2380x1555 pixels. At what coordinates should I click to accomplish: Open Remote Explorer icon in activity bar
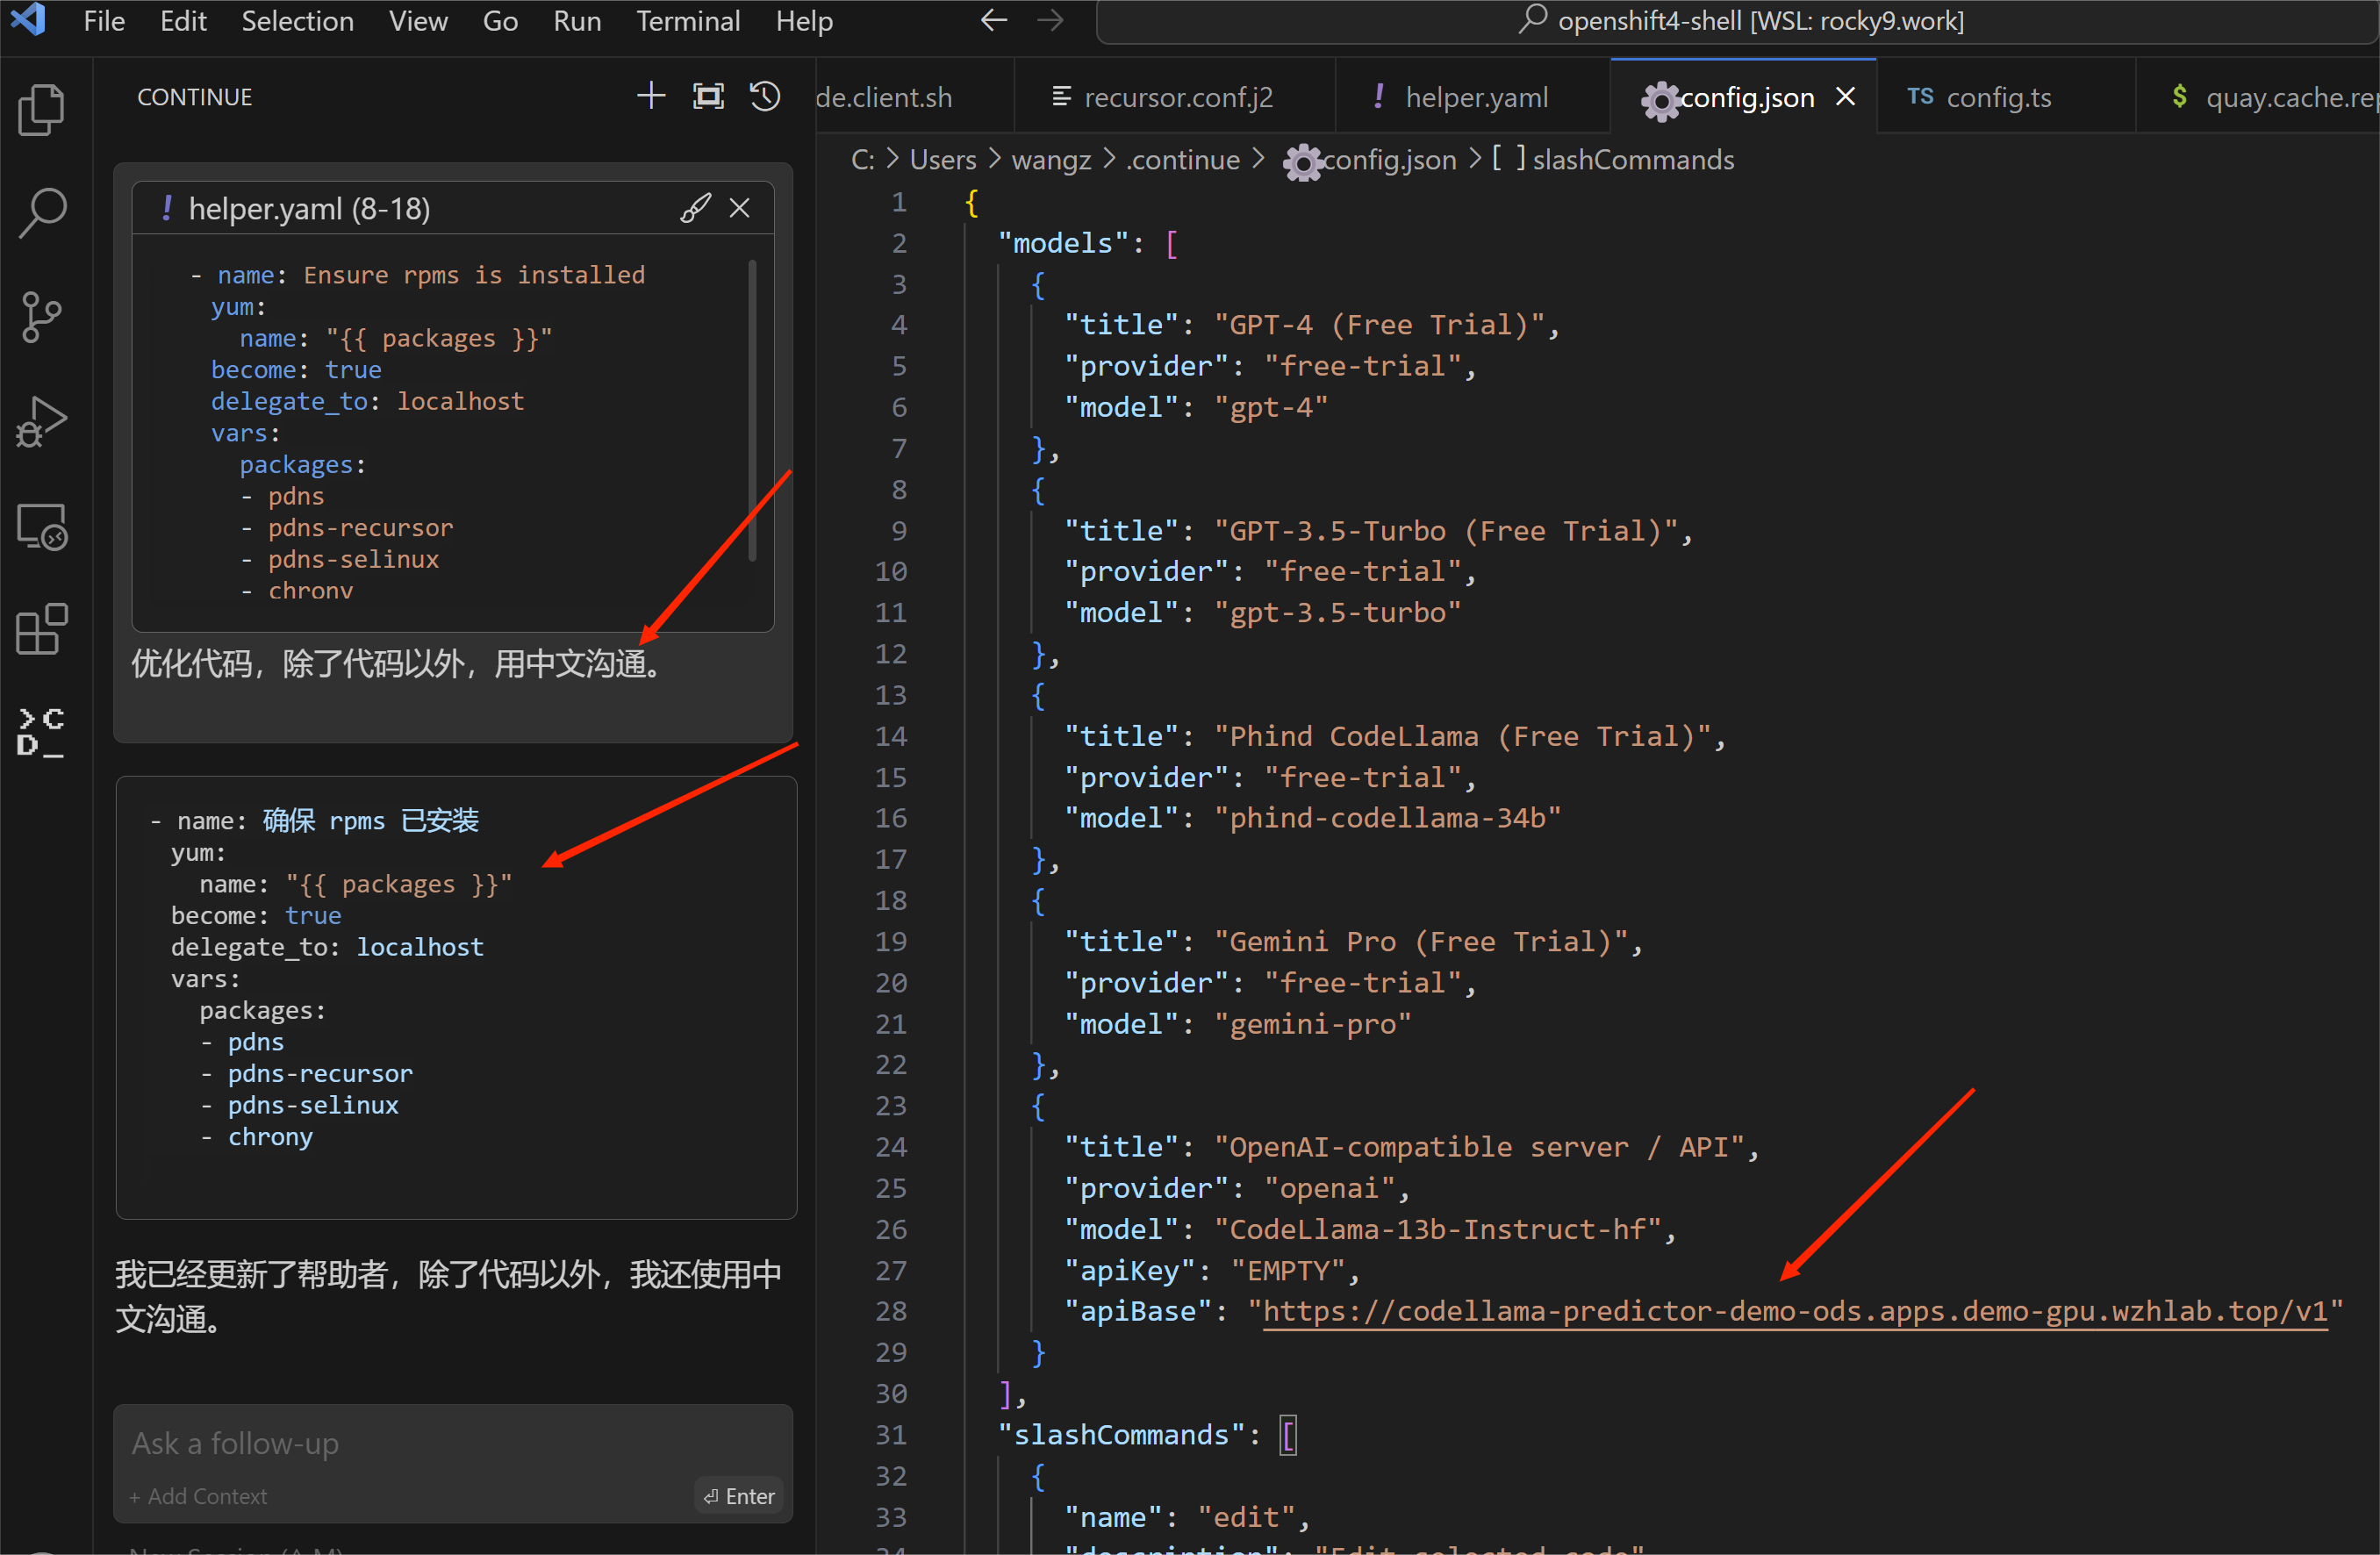click(41, 527)
